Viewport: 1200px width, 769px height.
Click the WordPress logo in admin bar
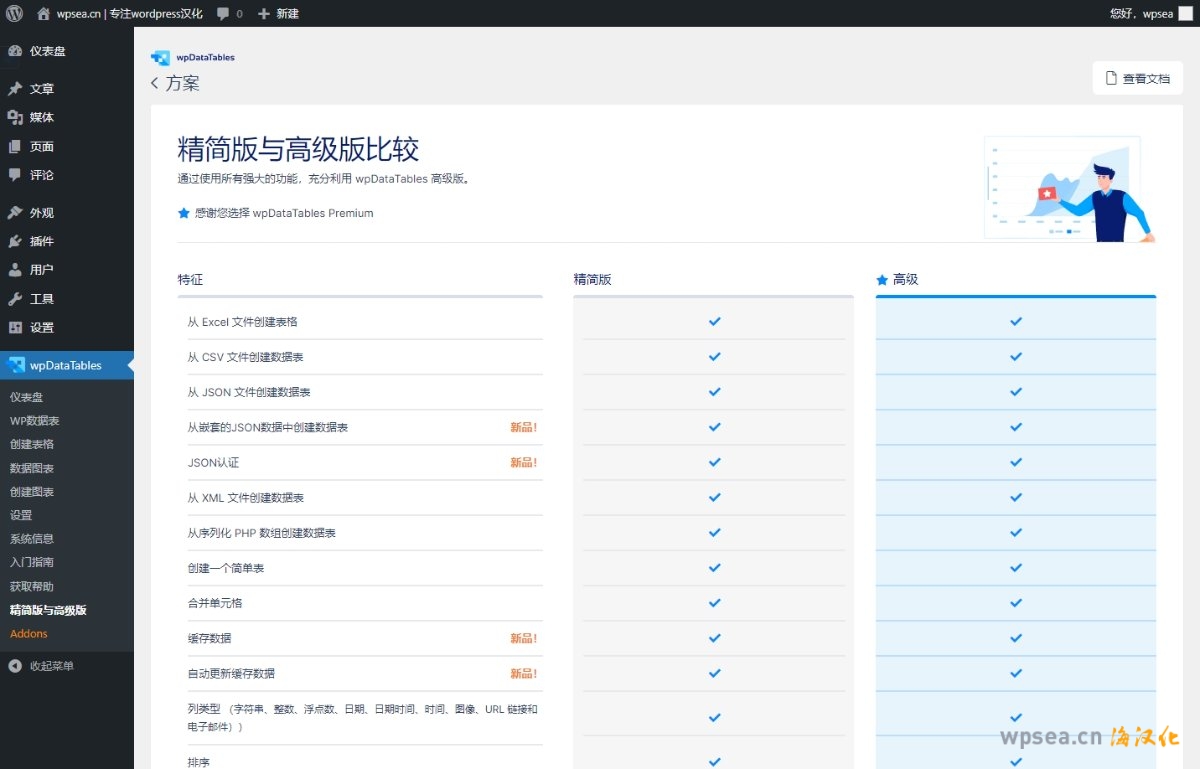tap(14, 13)
